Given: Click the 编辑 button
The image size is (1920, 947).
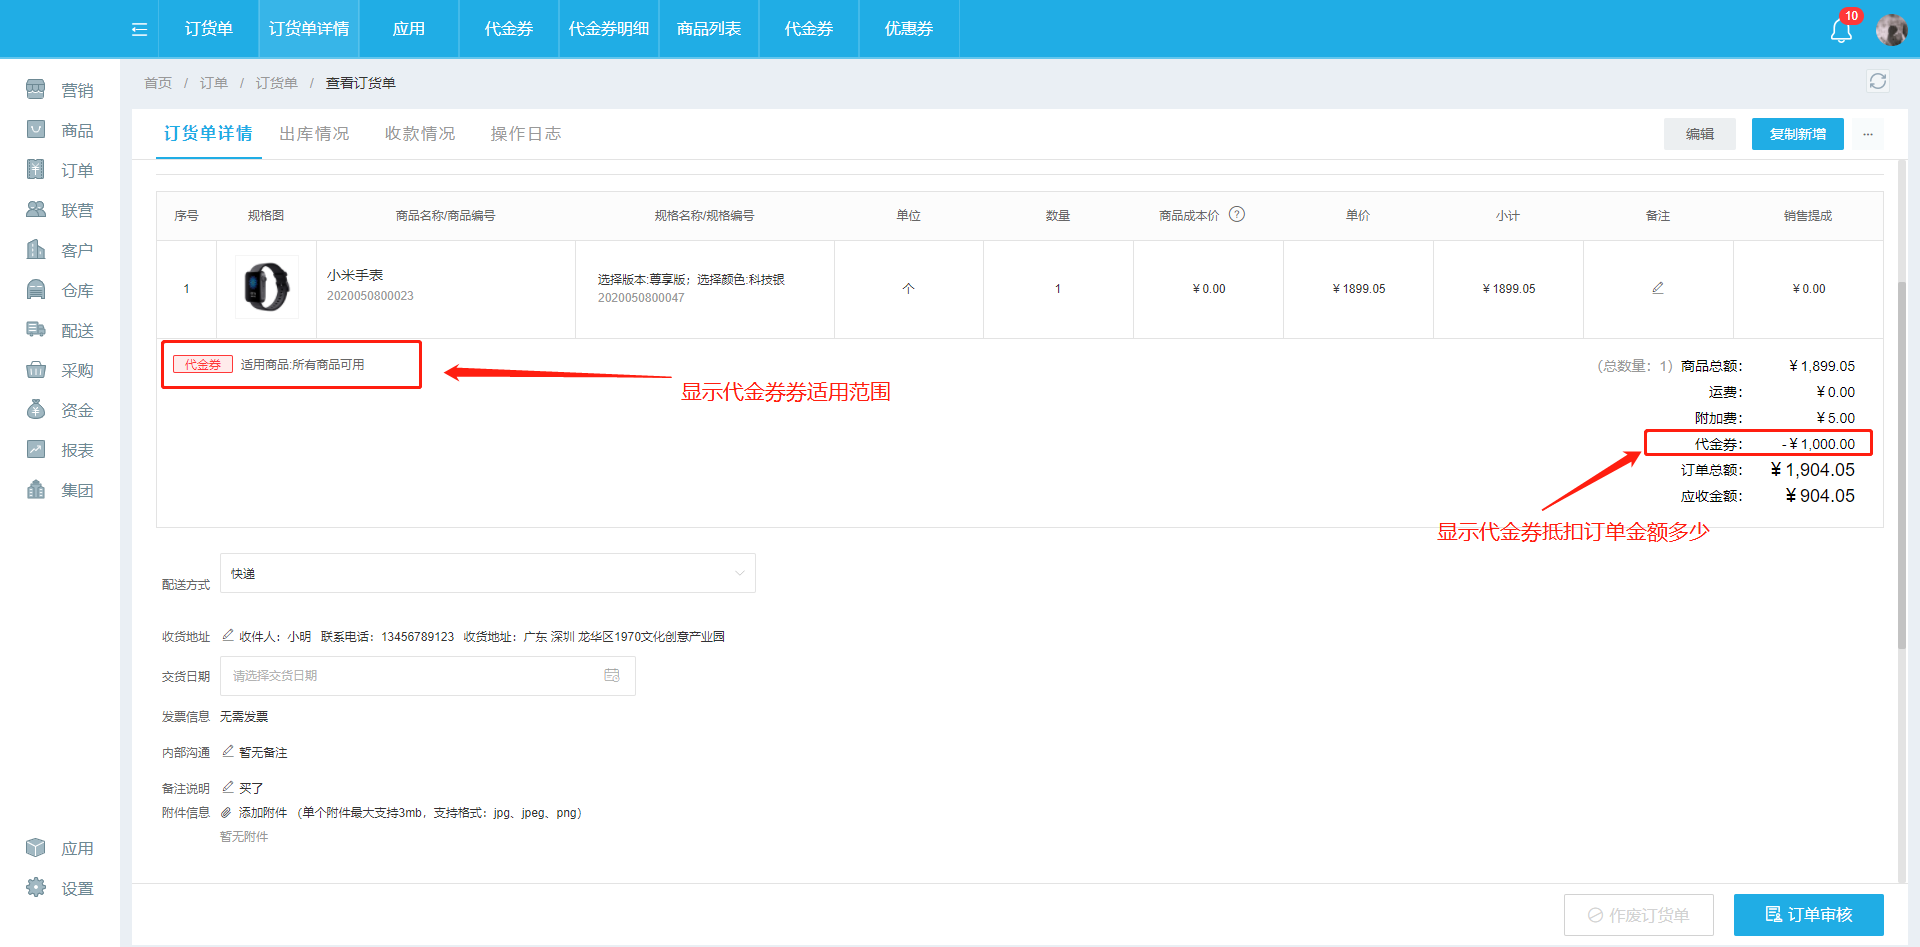Looking at the screenshot, I should [1699, 134].
